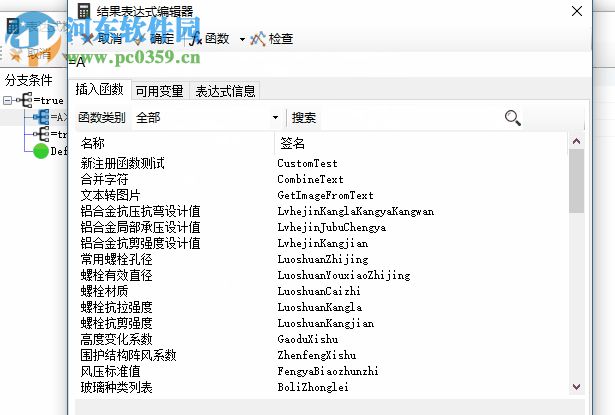Click the function list vertical scrollbar thumb
The image size is (615, 415).
(576, 181)
